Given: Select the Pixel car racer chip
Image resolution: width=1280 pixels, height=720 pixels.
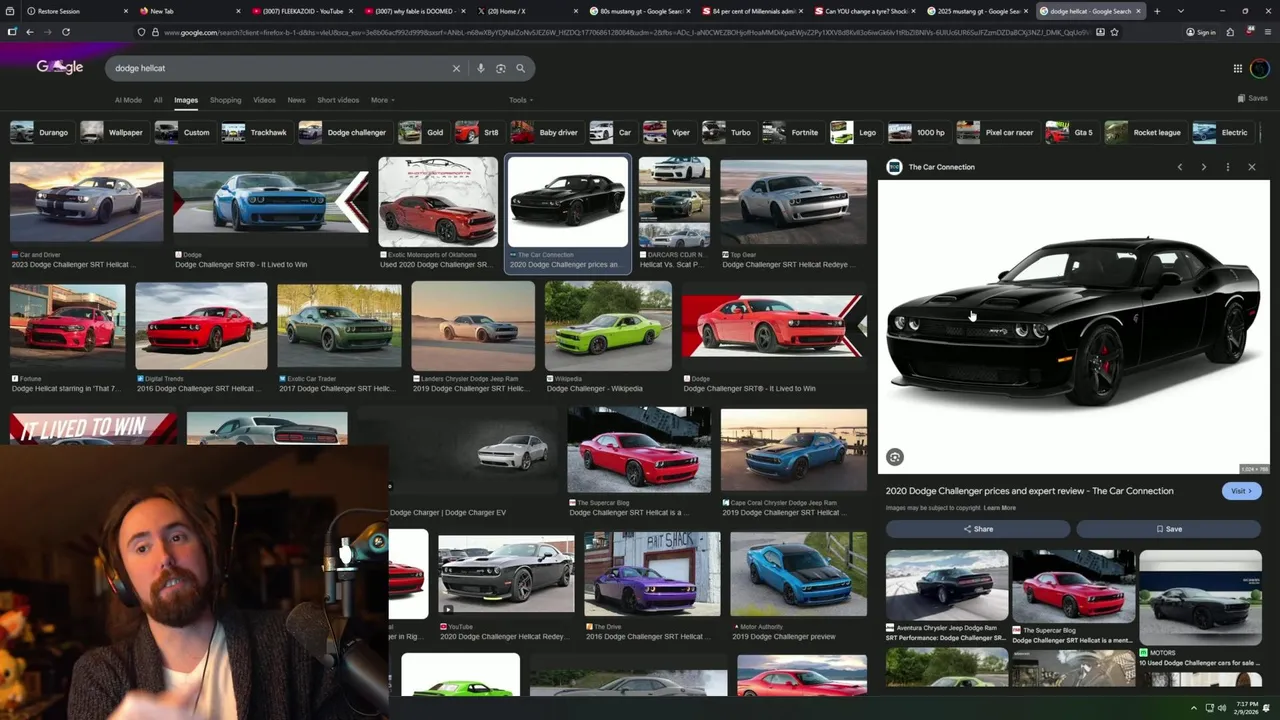Looking at the screenshot, I should (996, 132).
